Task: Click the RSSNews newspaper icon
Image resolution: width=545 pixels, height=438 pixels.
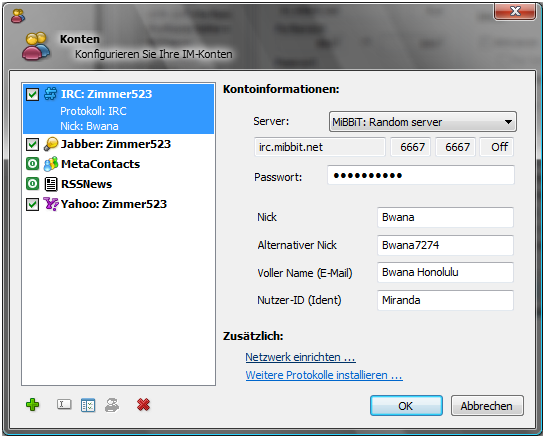Action: [x=51, y=184]
